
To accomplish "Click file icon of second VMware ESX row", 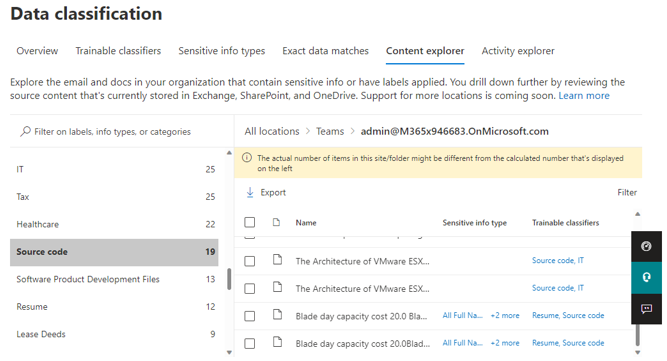I will [277, 287].
